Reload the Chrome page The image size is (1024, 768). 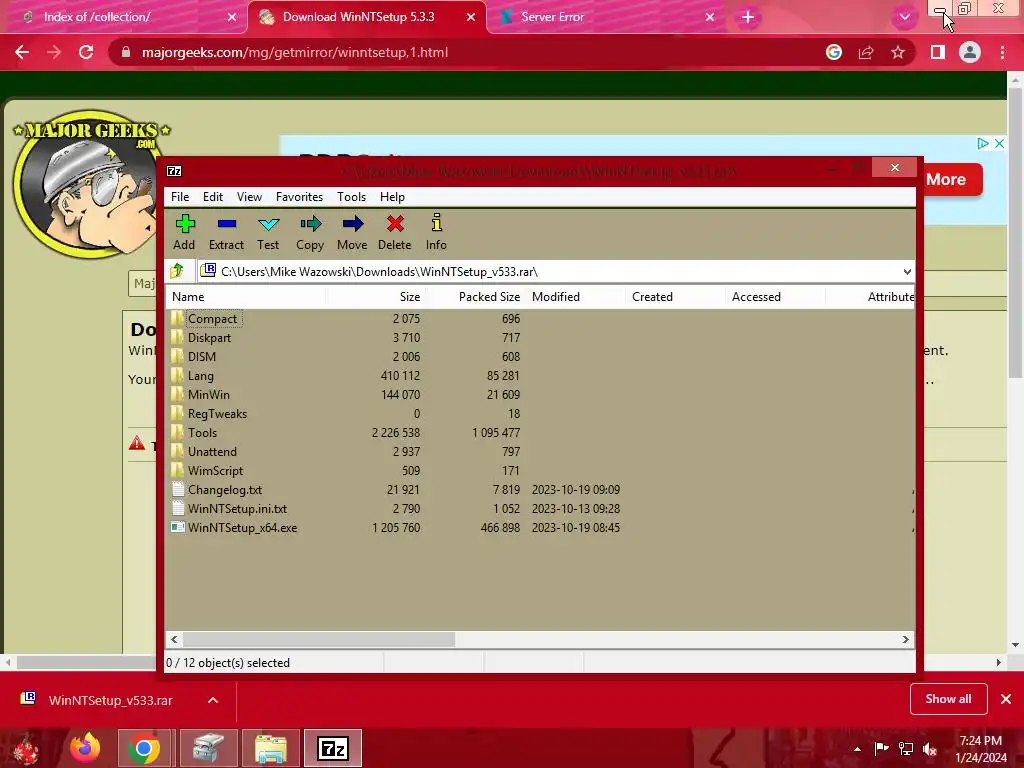coord(86,52)
